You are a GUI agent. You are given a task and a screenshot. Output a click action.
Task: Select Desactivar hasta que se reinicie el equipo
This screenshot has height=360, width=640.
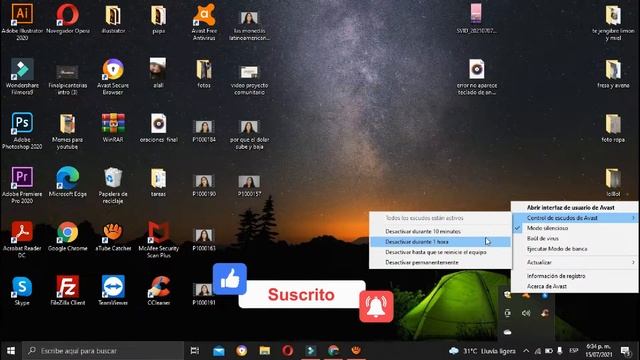click(x=440, y=252)
